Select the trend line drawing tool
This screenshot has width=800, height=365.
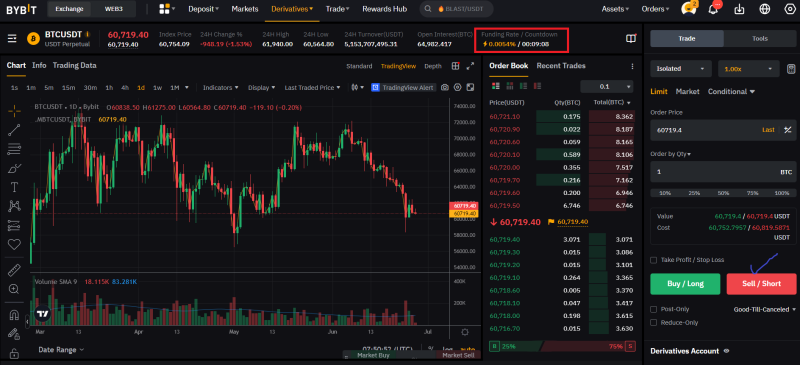(x=14, y=130)
